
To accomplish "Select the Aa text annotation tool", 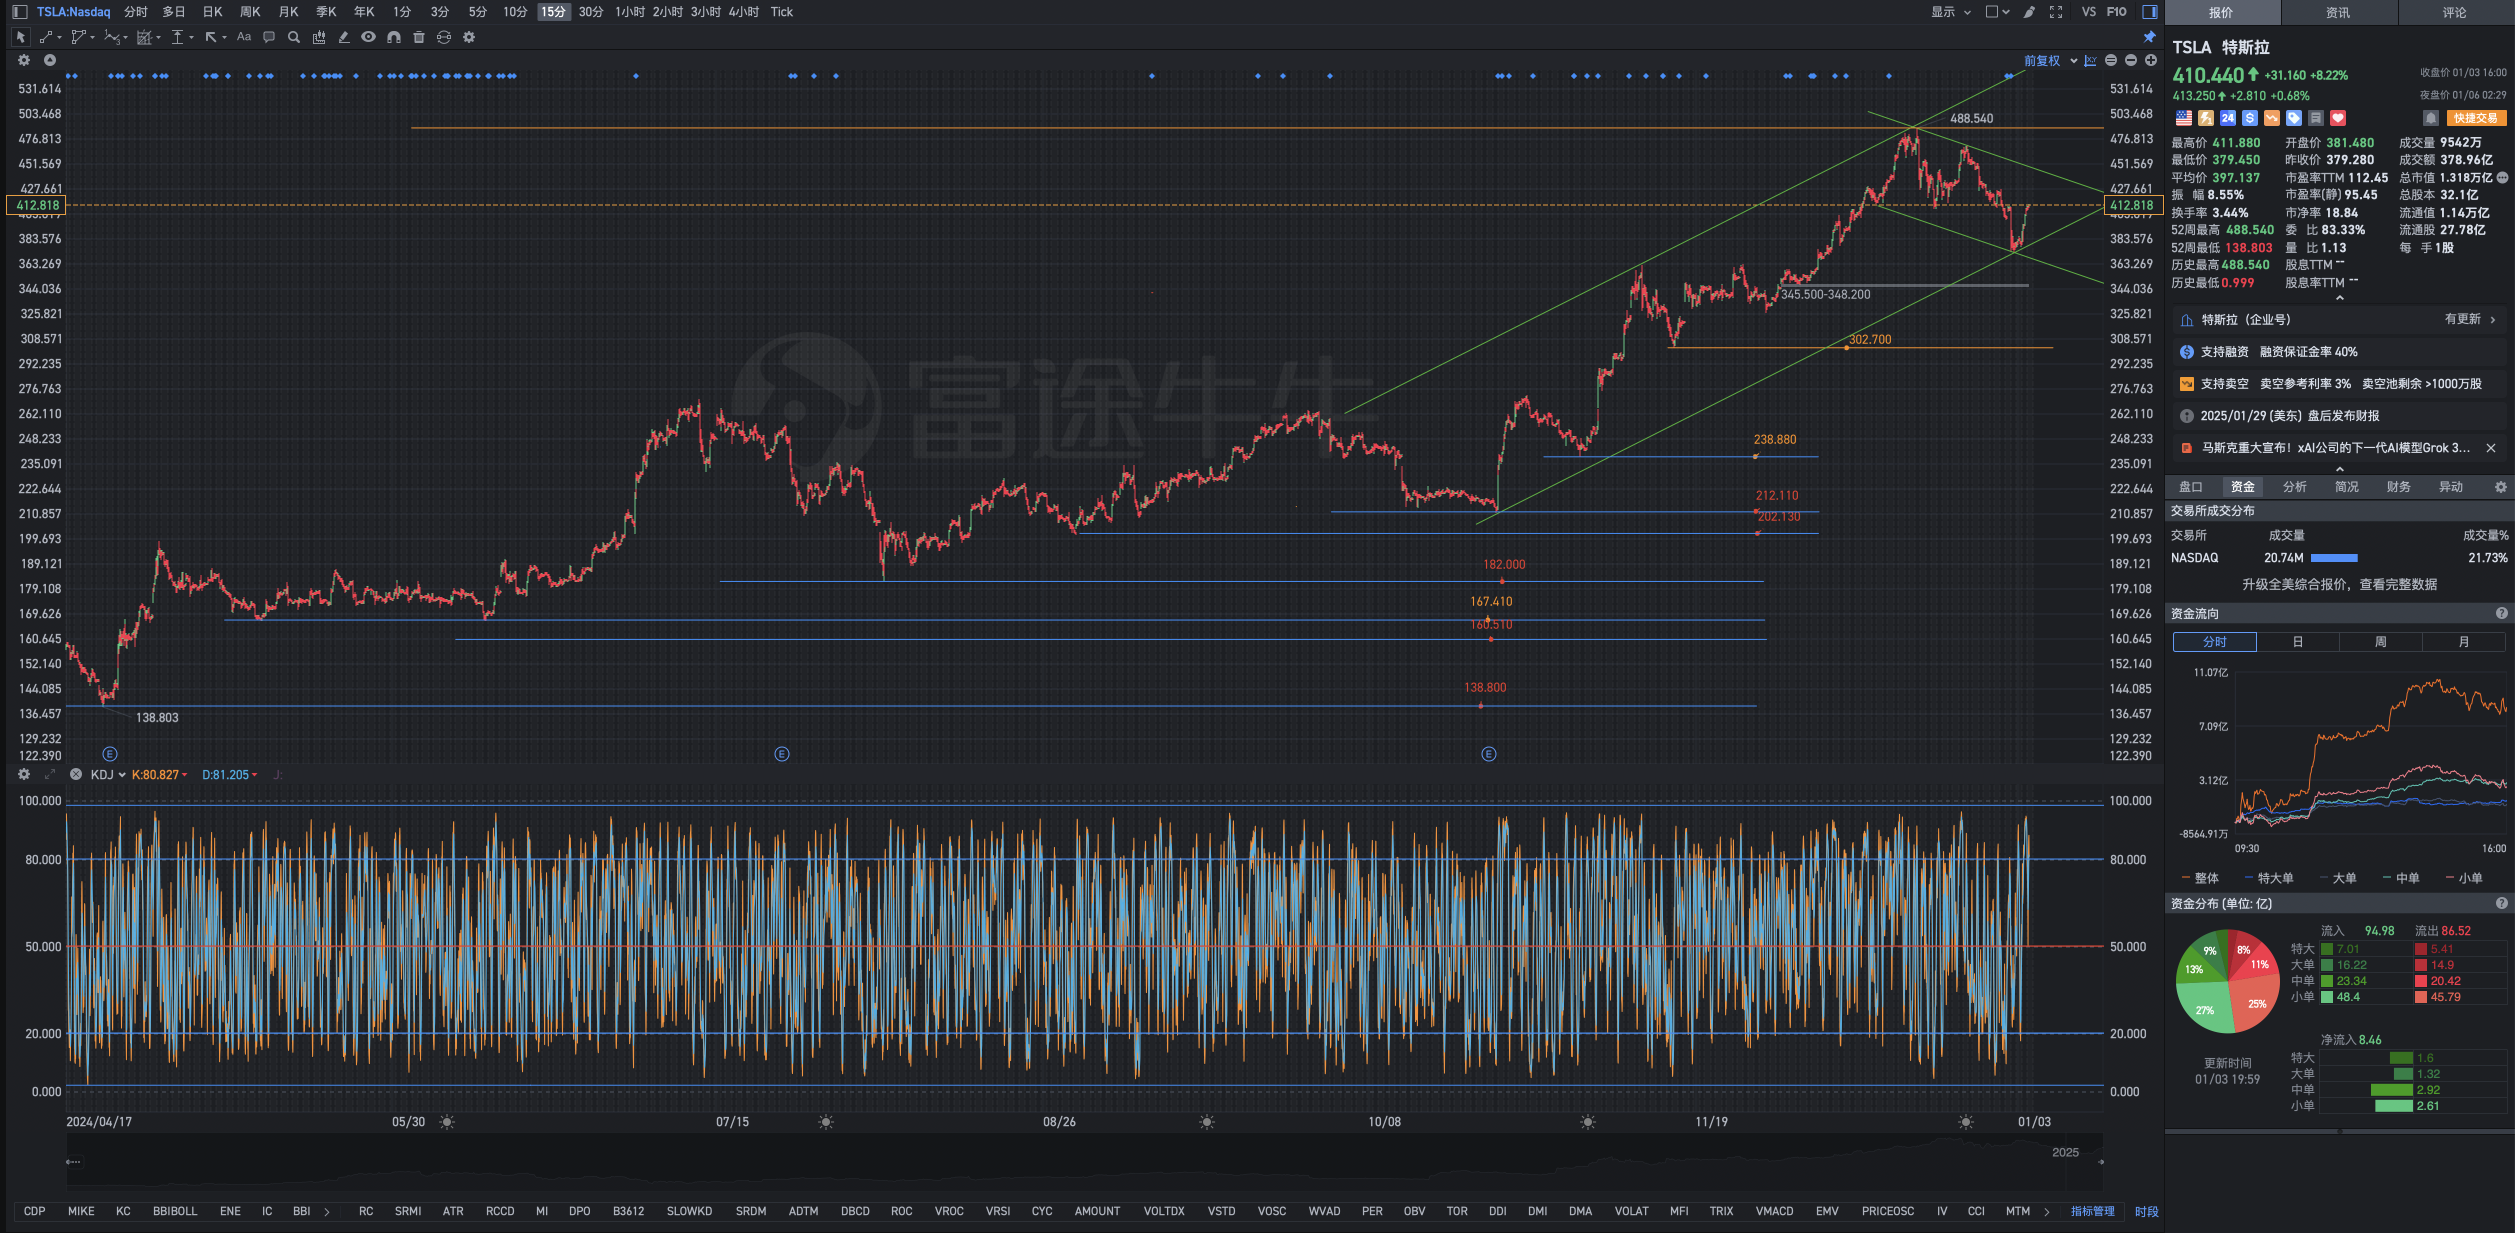I will pyautogui.click(x=244, y=37).
